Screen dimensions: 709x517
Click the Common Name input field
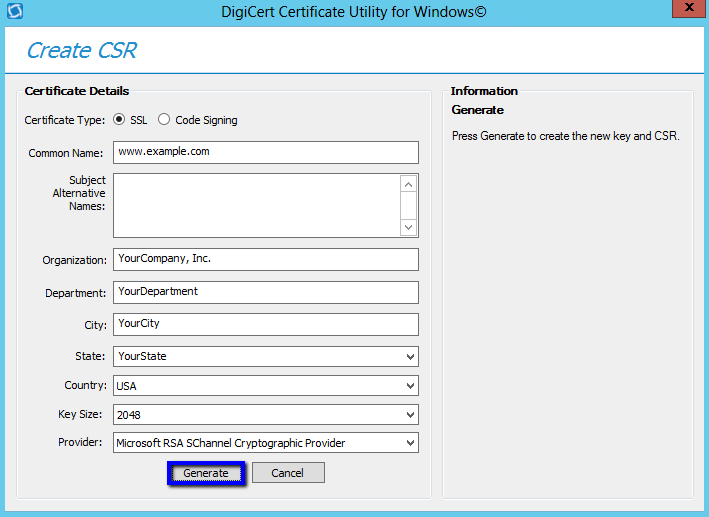coord(265,152)
